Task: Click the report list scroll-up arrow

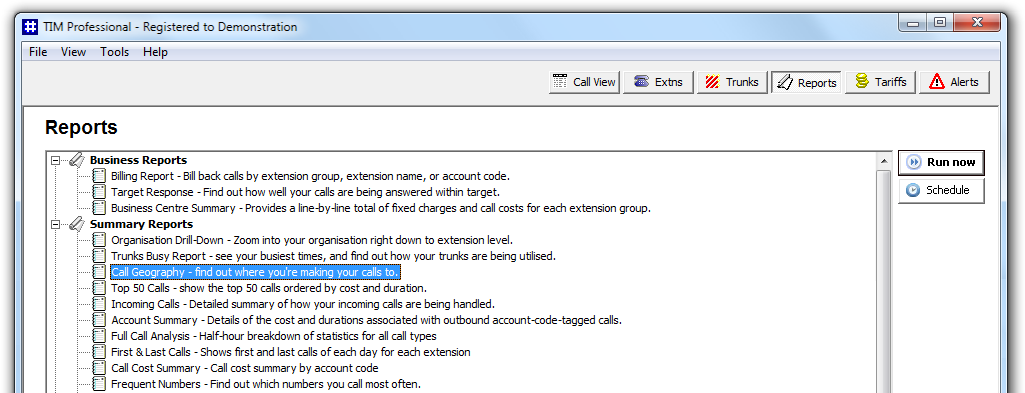Action: (884, 162)
